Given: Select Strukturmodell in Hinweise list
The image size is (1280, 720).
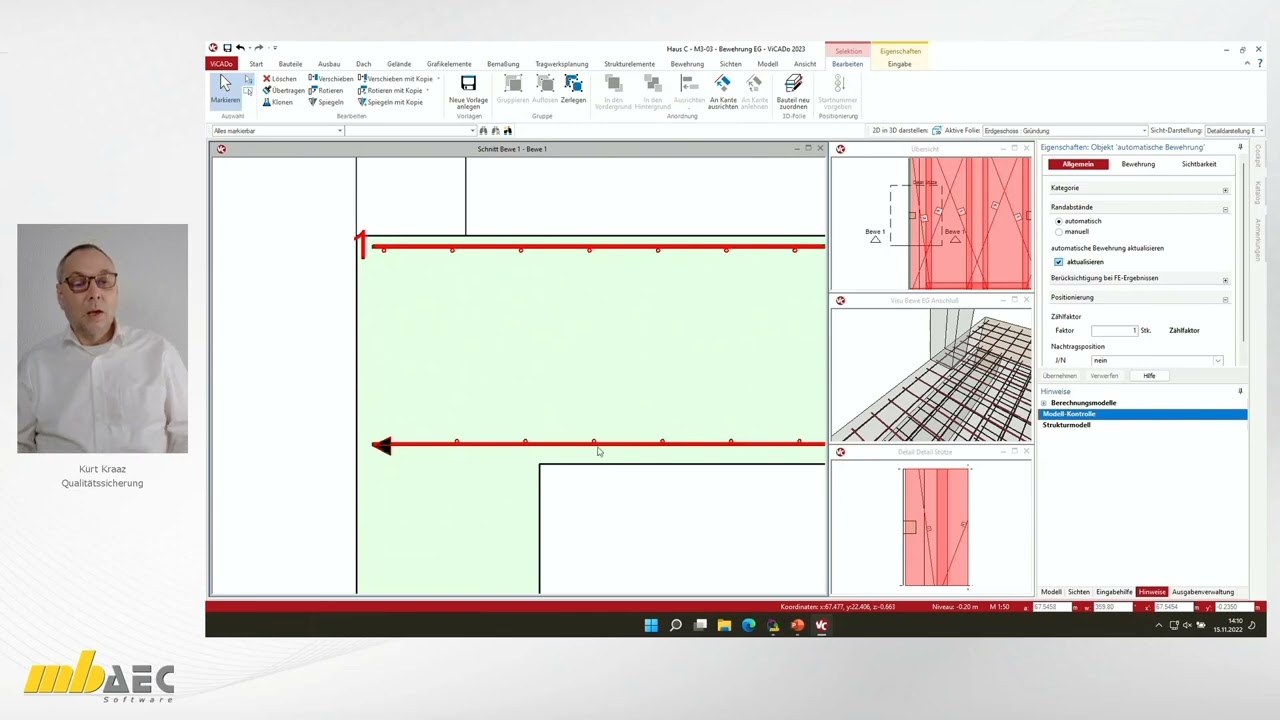Looking at the screenshot, I should pyautogui.click(x=1066, y=425).
